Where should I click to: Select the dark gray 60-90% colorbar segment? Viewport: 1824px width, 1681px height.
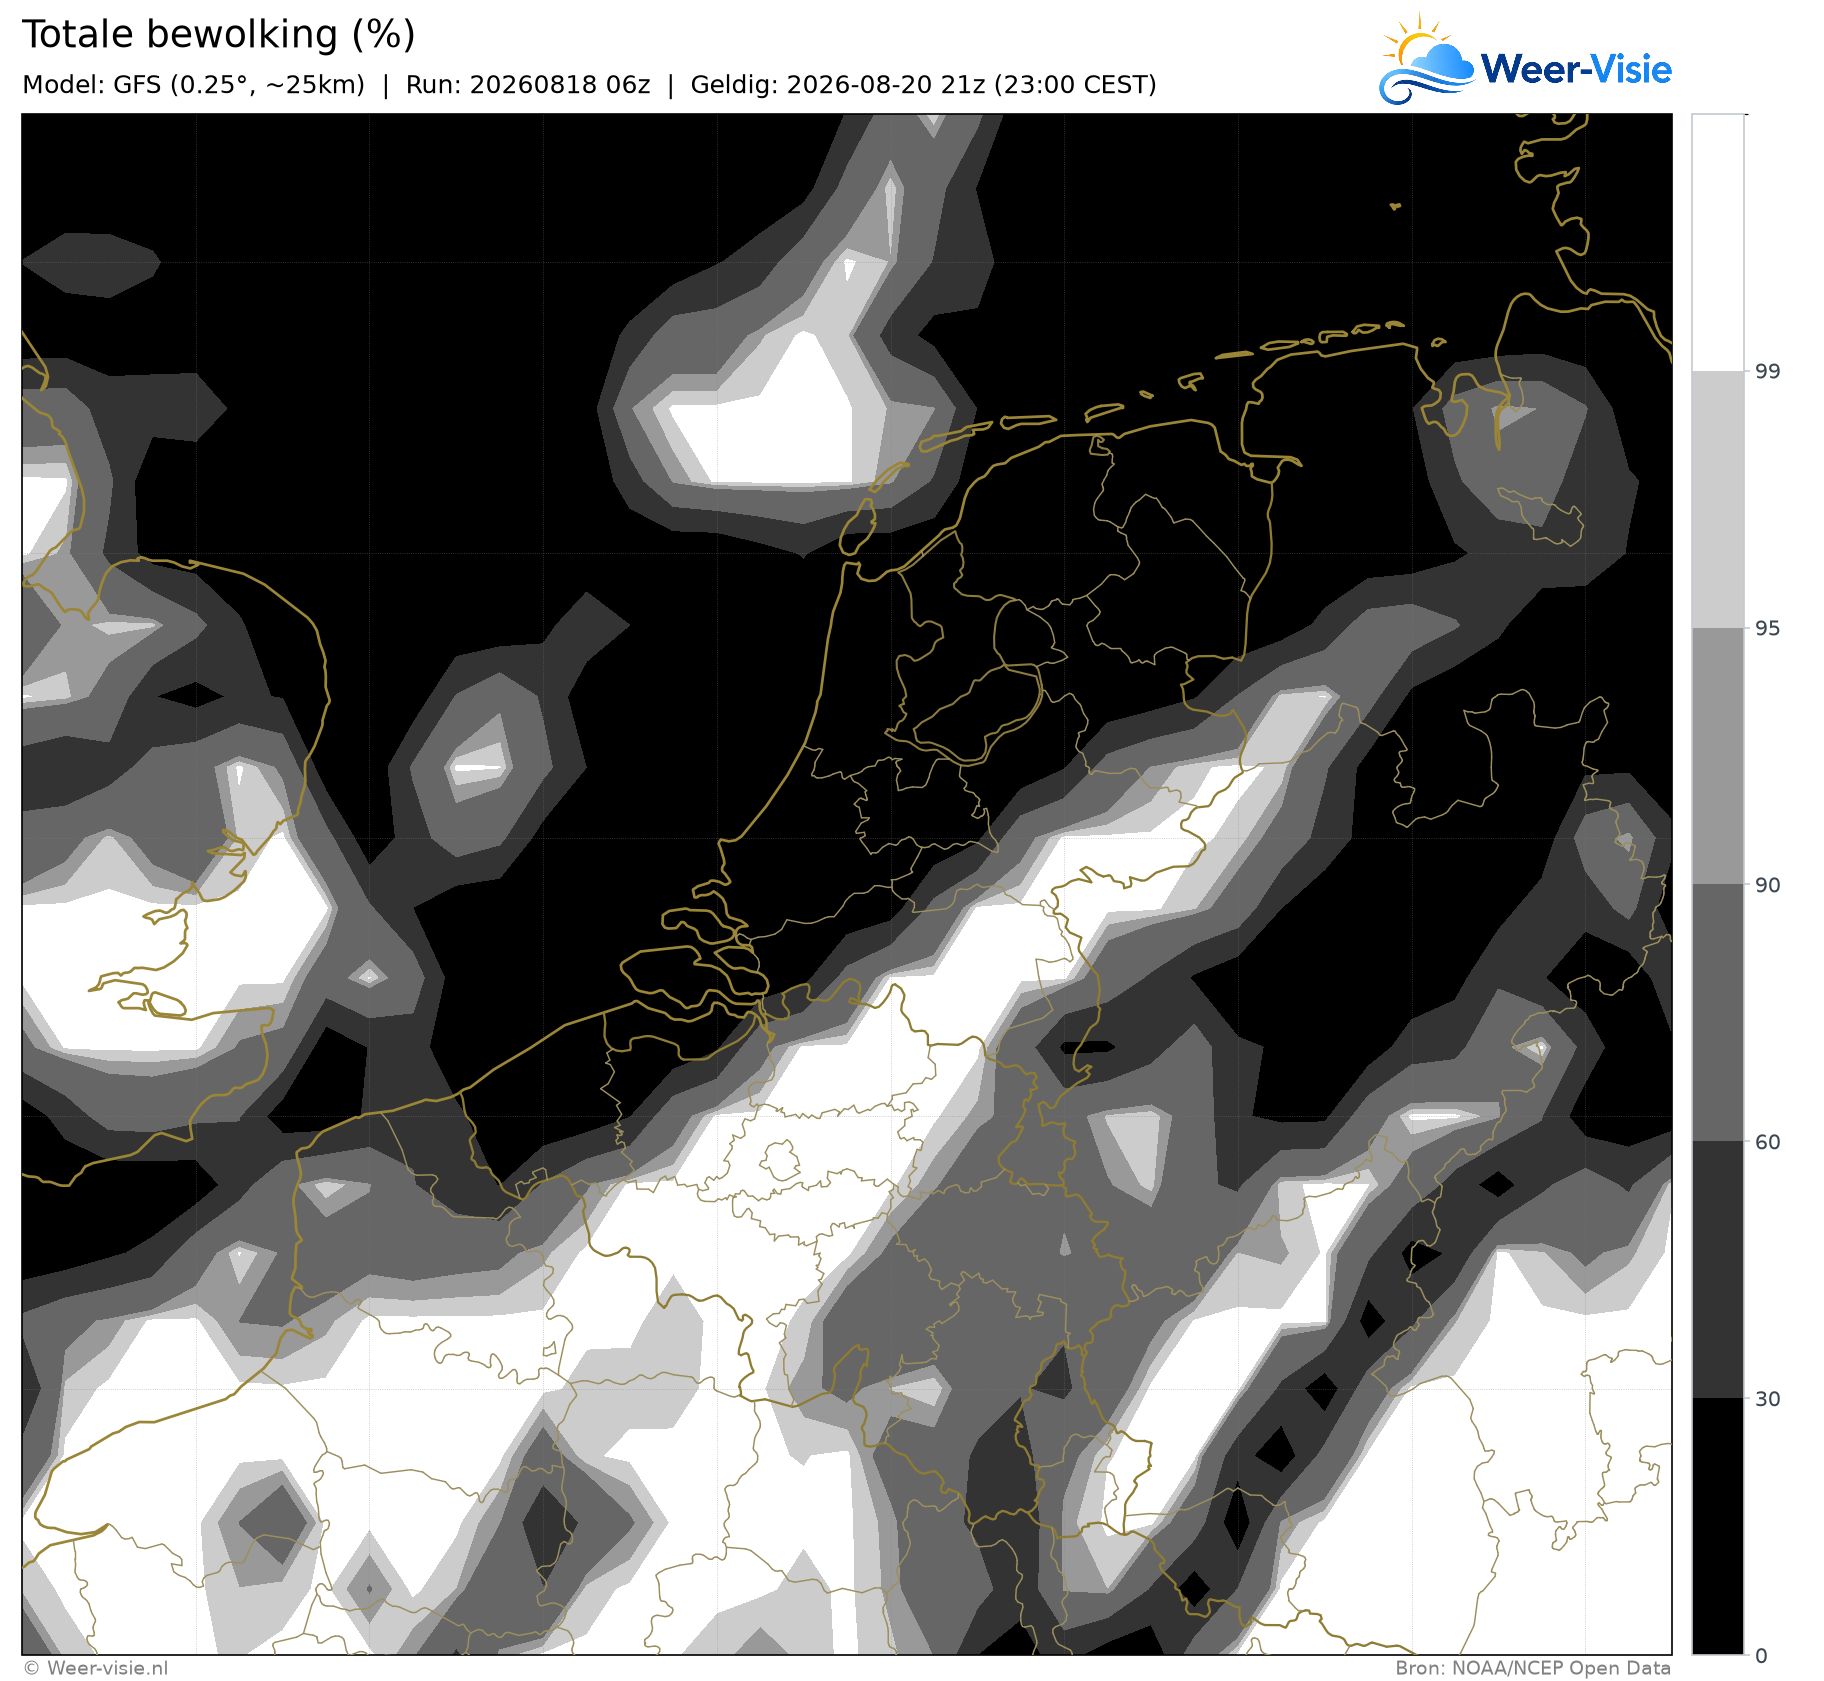point(1717,1013)
